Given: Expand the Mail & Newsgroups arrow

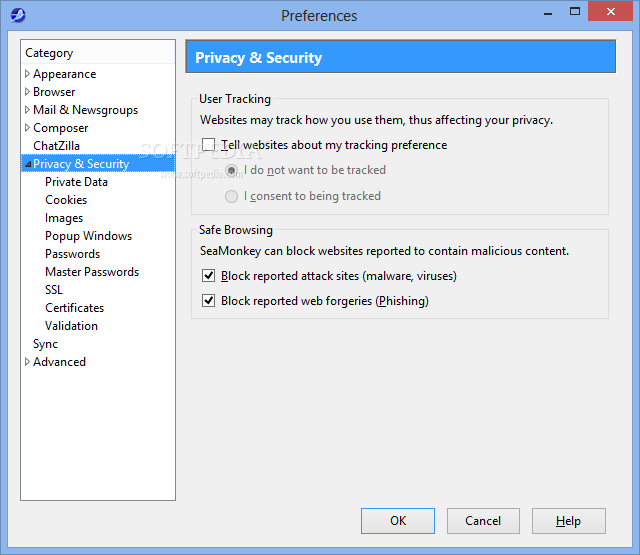Looking at the screenshot, I should click(27, 110).
